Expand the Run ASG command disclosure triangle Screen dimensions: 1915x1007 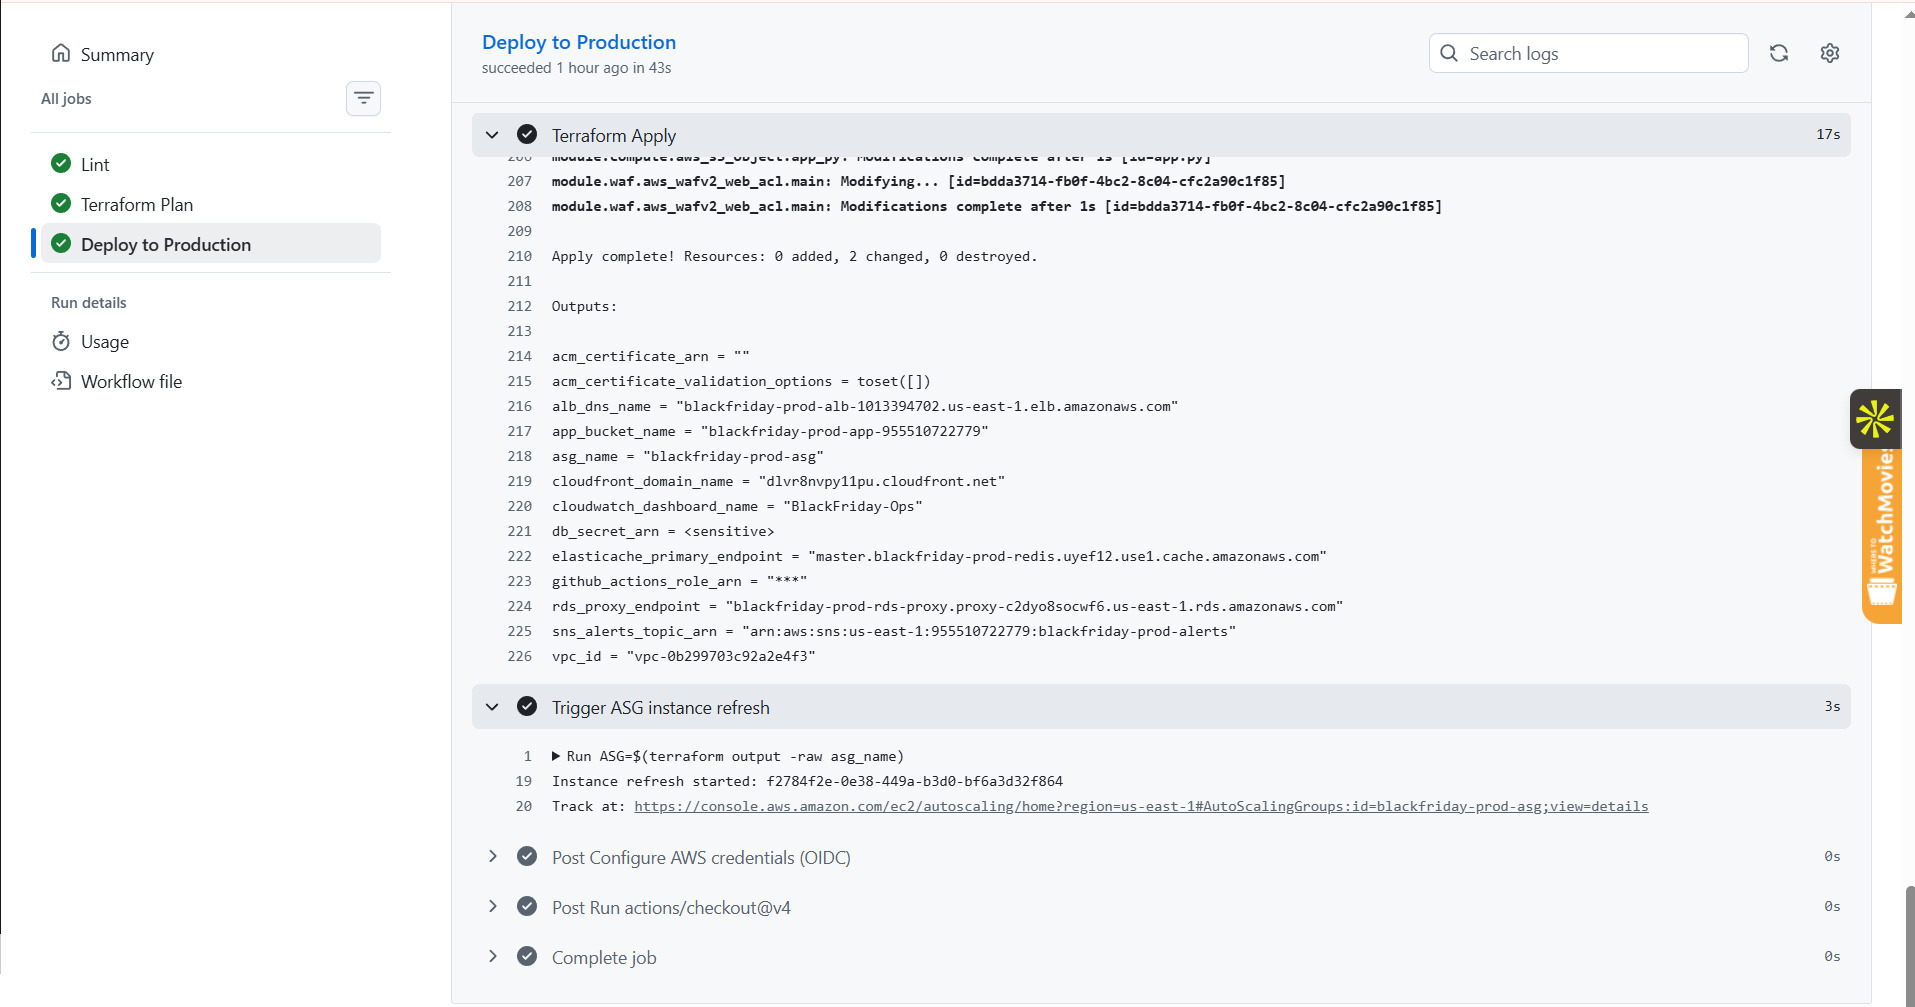pos(556,756)
